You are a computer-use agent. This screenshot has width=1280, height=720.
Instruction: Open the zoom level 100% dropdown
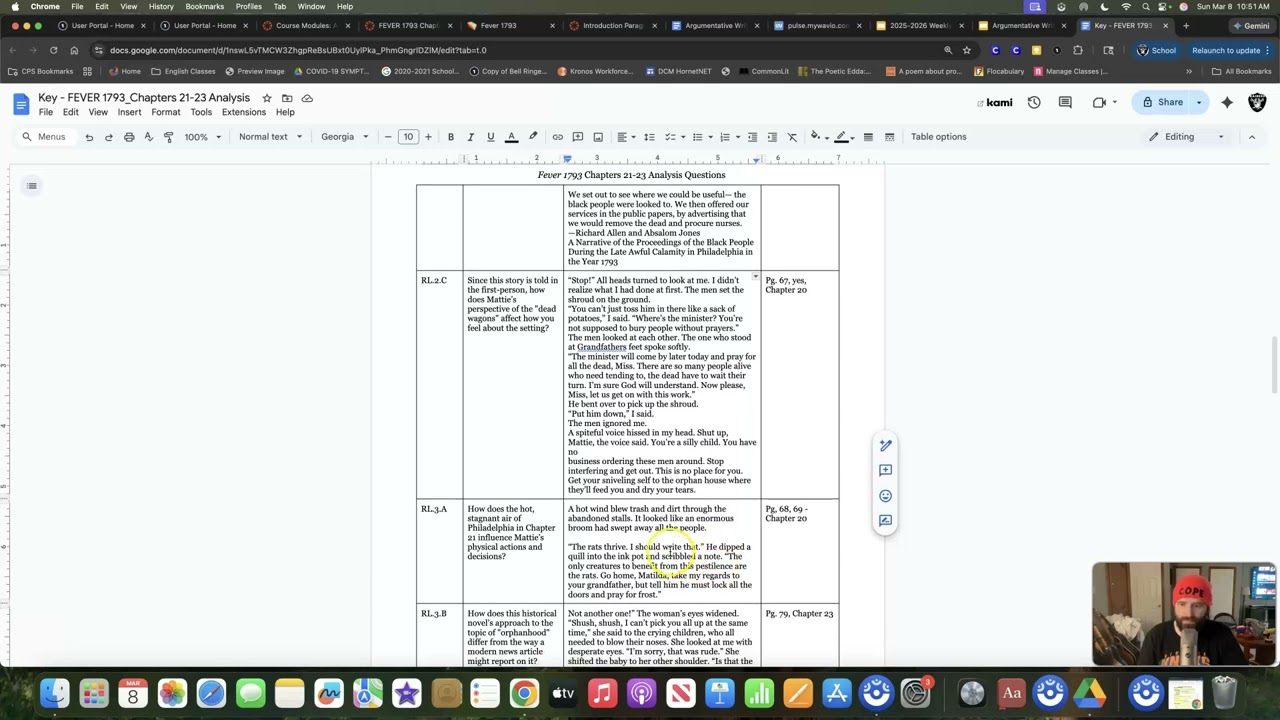[x=202, y=137]
